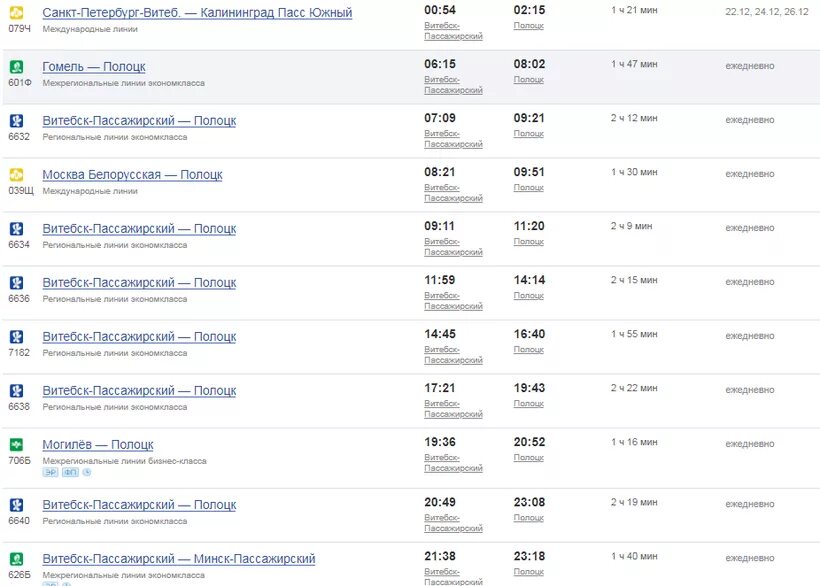Click the green icon for train 601Ф

[16, 66]
